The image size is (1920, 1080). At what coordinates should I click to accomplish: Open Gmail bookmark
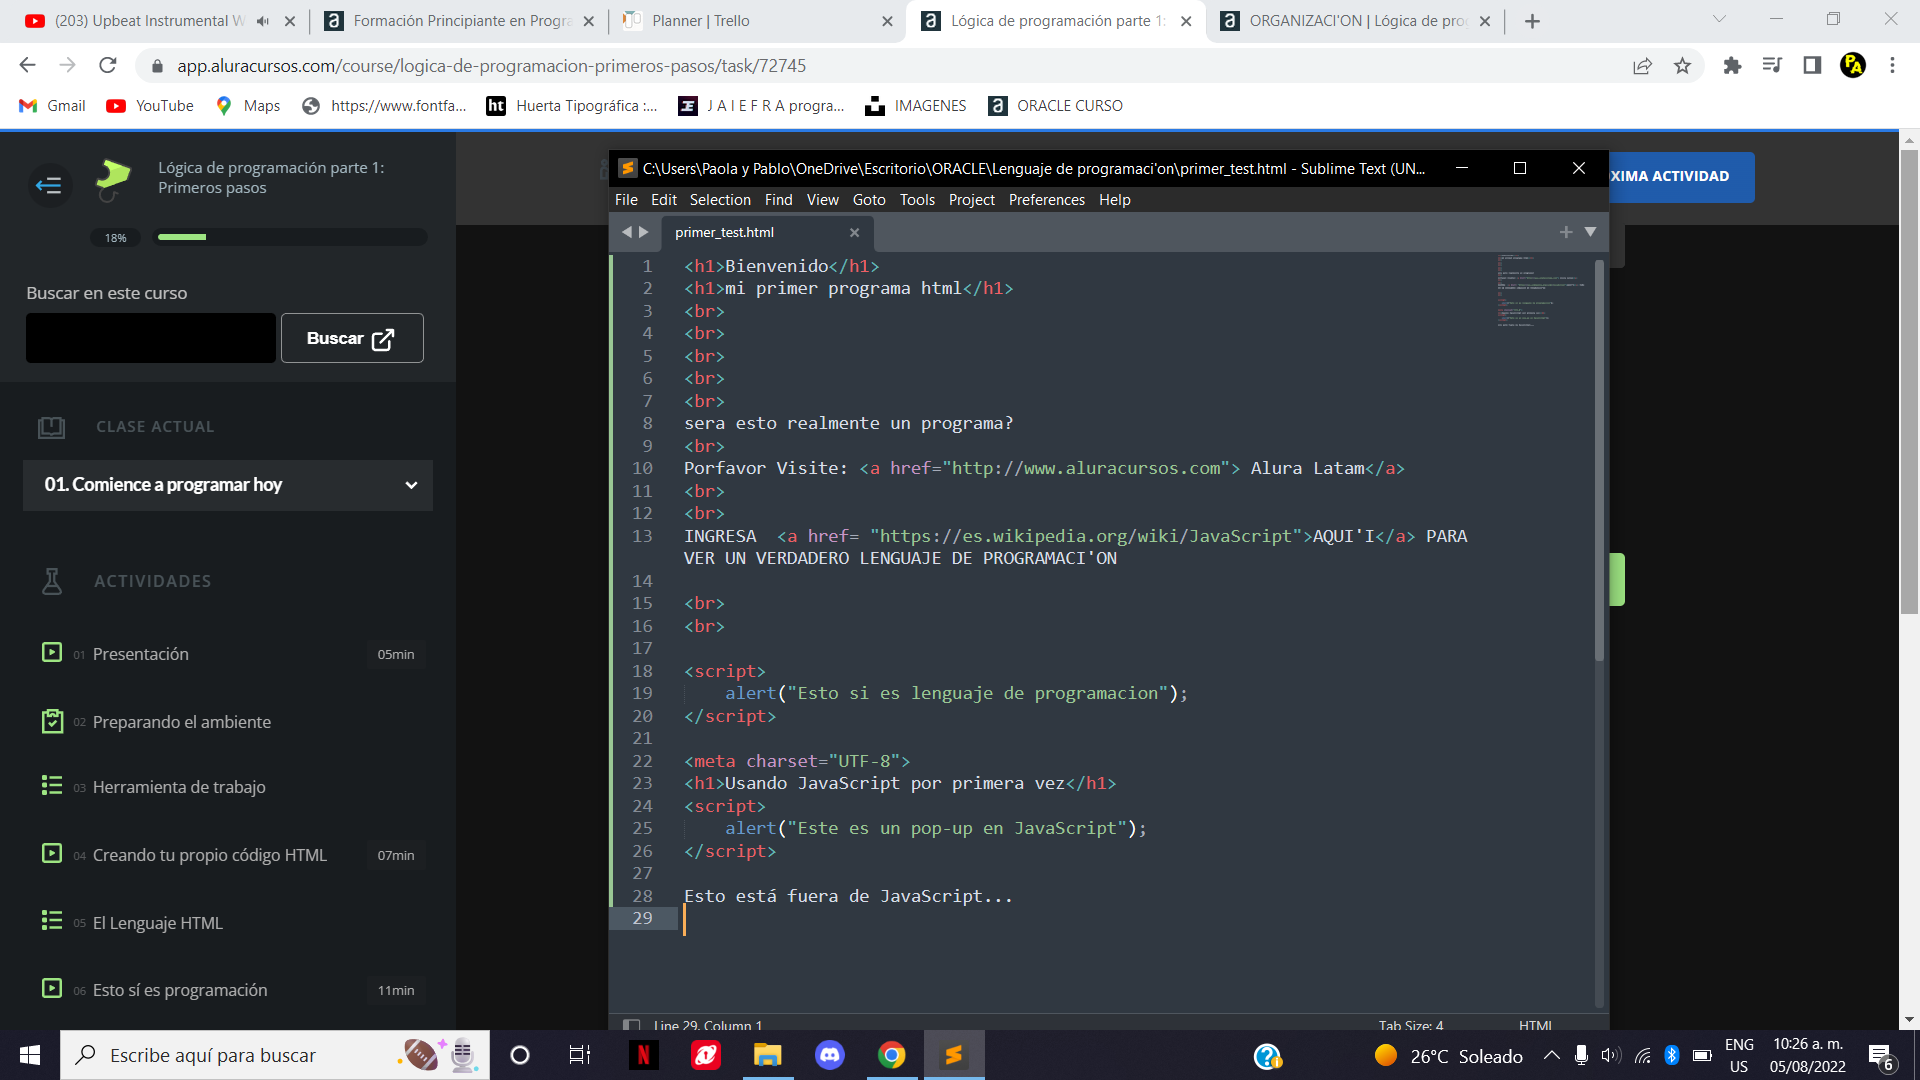pyautogui.click(x=53, y=106)
